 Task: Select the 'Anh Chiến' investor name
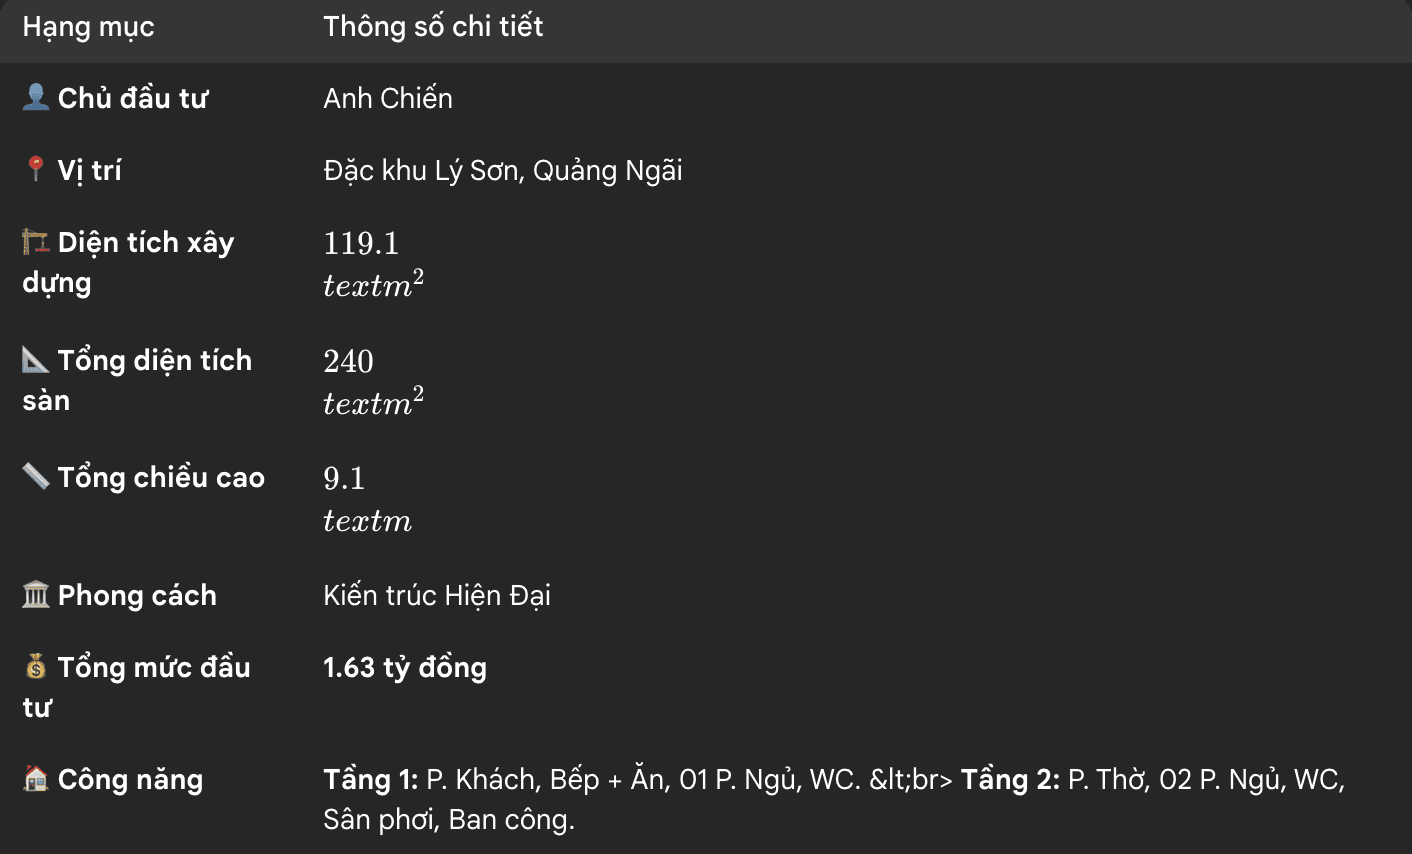pos(388,98)
